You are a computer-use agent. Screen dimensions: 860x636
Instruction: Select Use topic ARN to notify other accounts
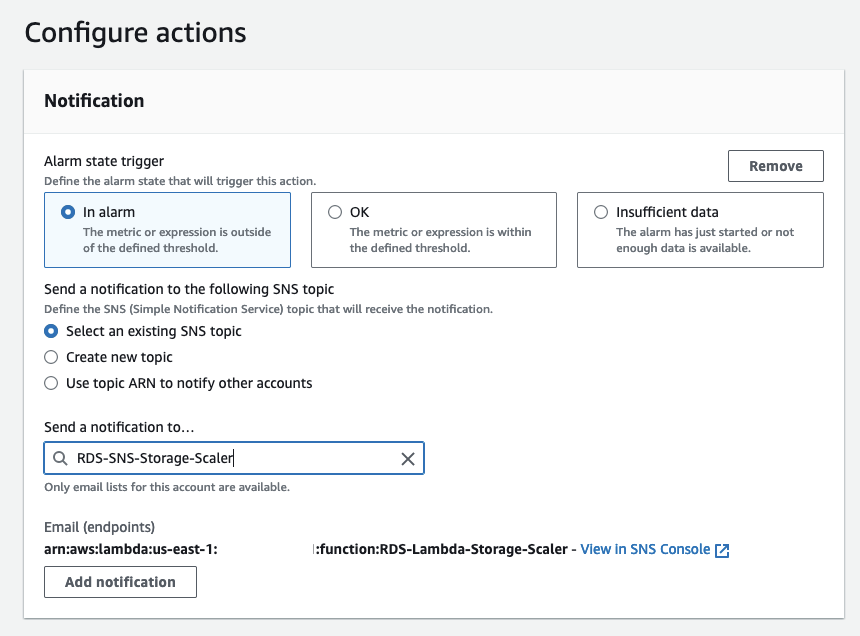[x=52, y=383]
